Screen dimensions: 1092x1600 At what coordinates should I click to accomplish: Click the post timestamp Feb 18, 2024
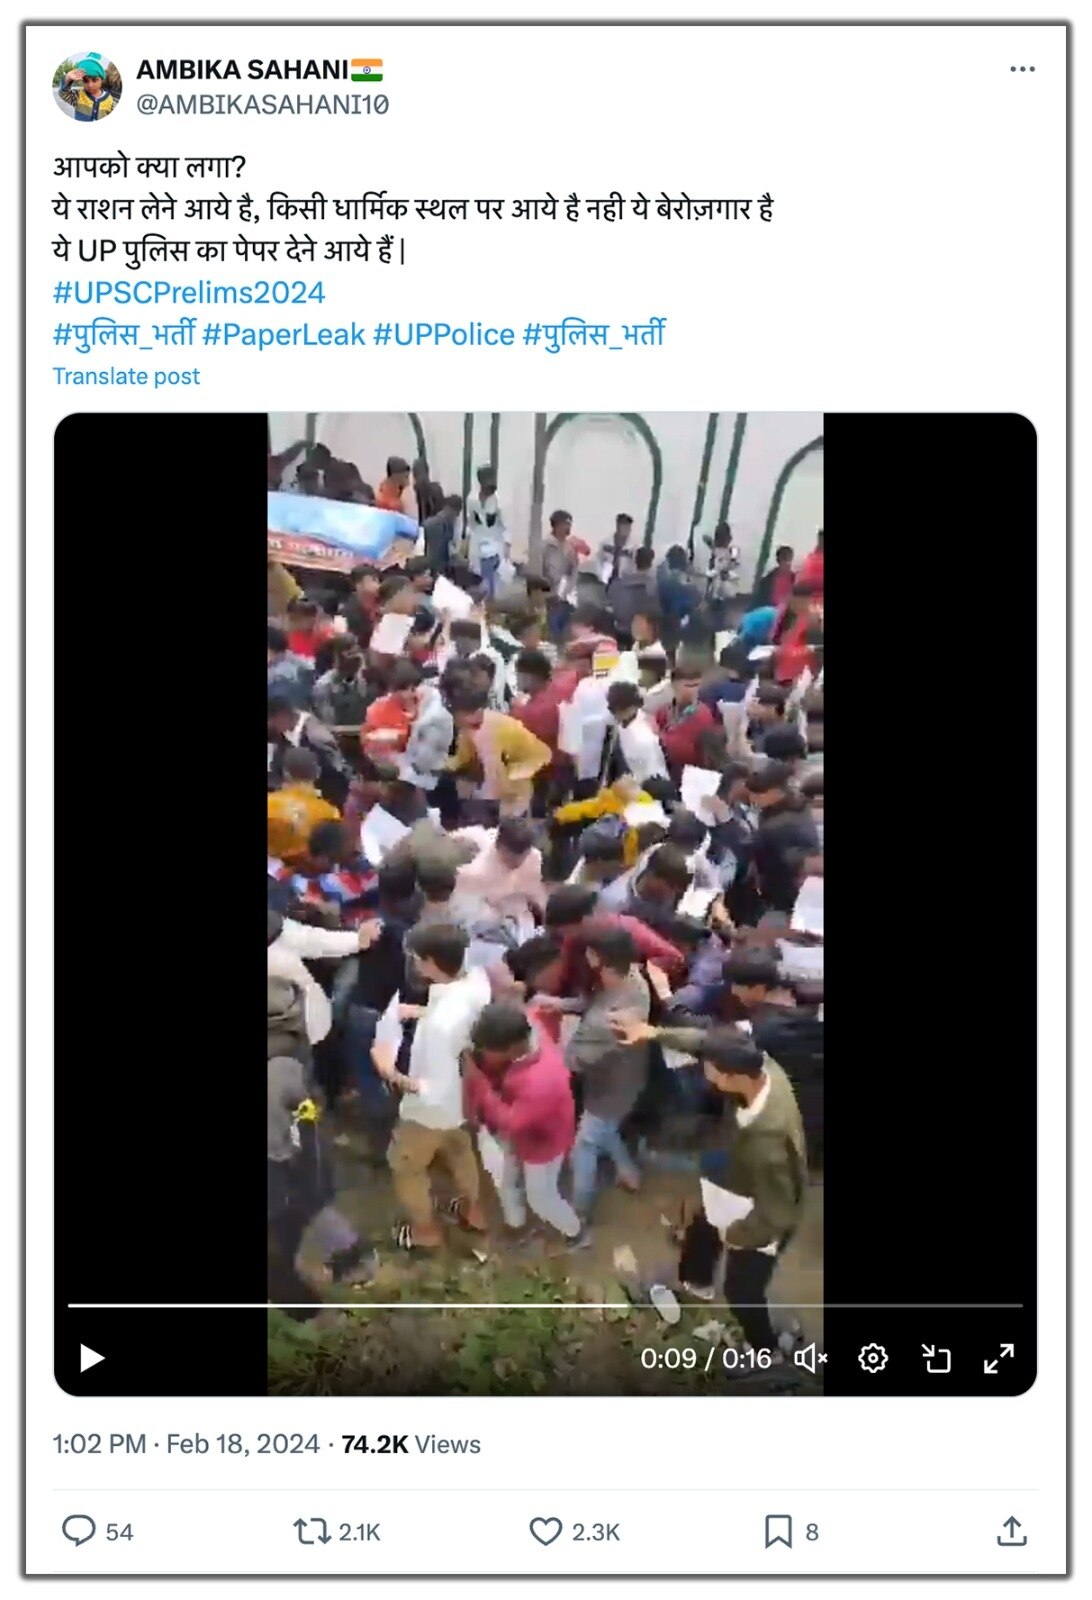(243, 1444)
